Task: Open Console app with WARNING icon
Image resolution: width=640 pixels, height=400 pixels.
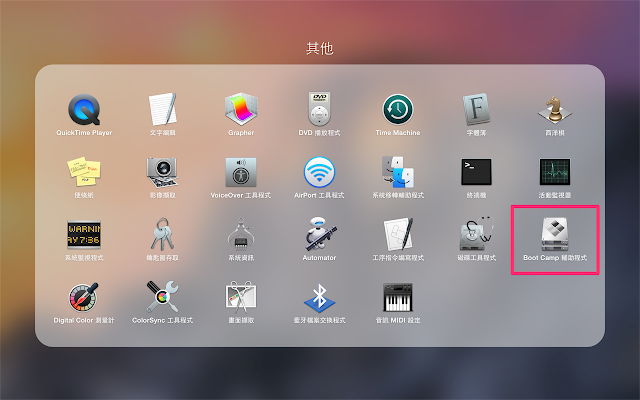Action: [x=84, y=235]
